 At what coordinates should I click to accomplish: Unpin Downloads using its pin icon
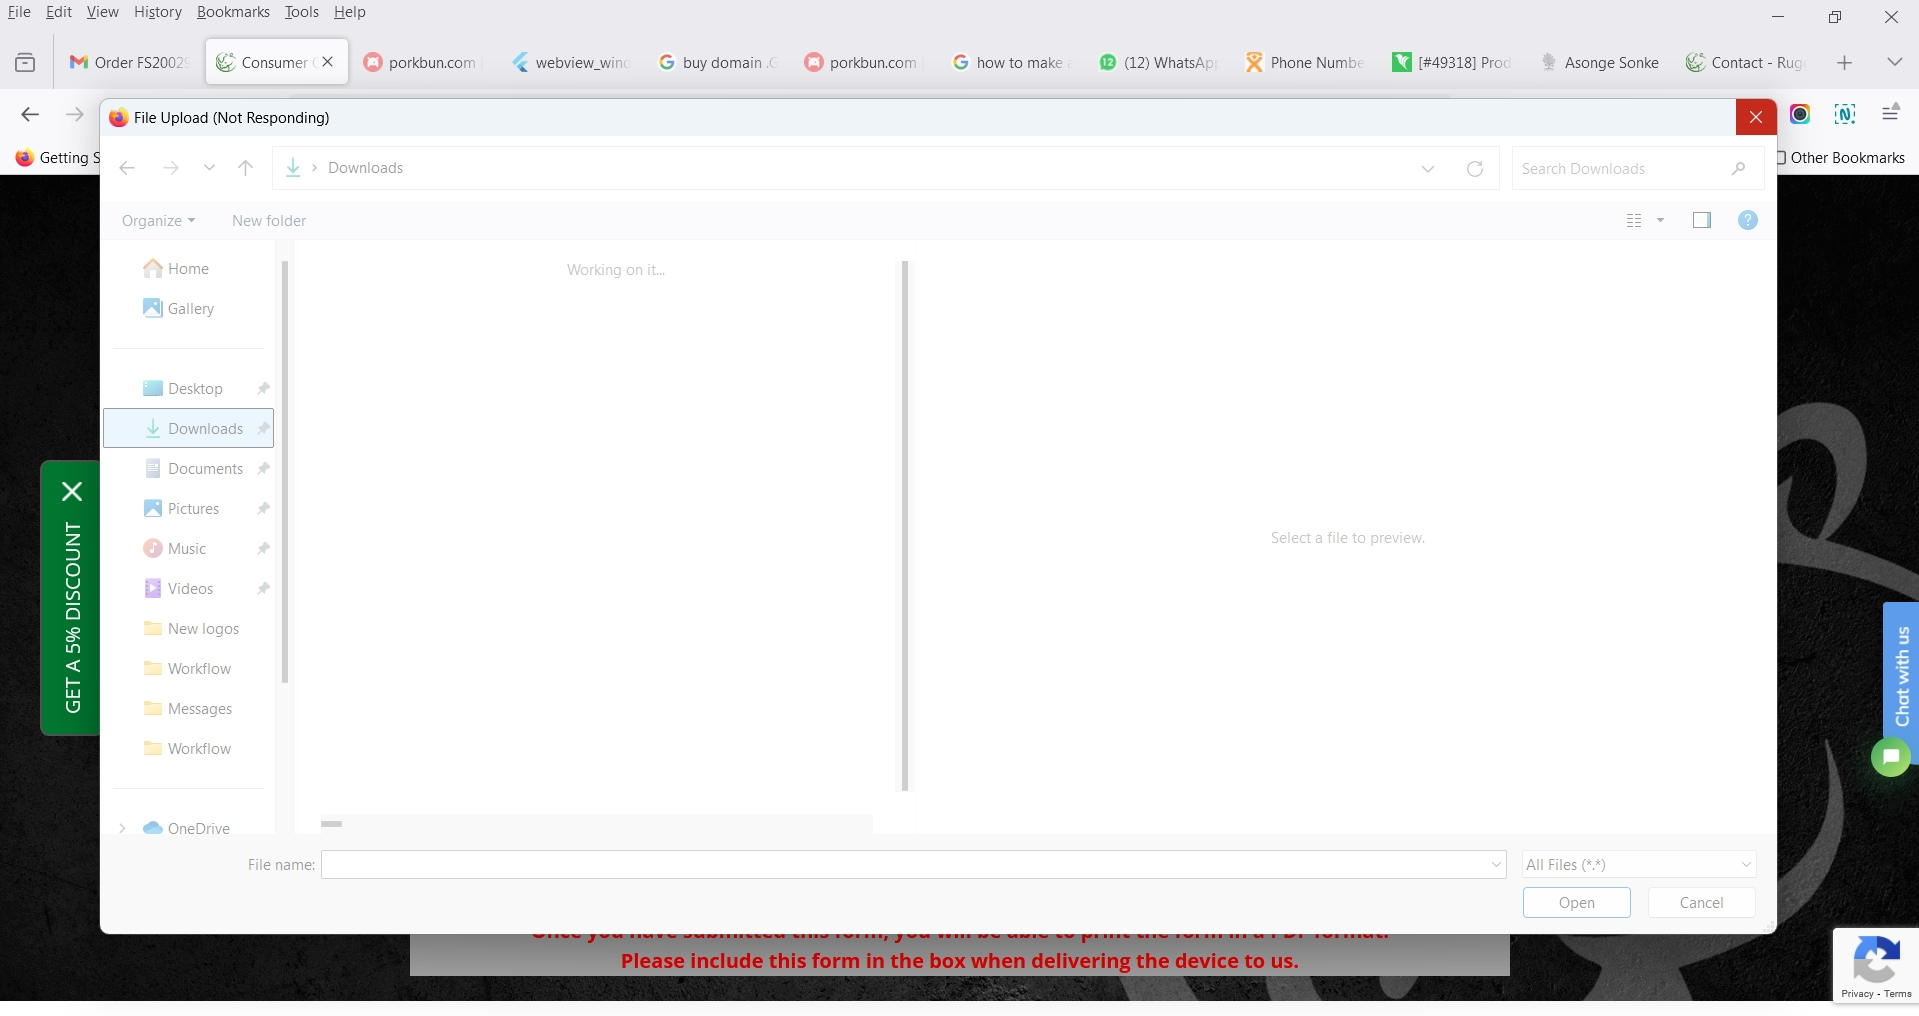coord(264,429)
